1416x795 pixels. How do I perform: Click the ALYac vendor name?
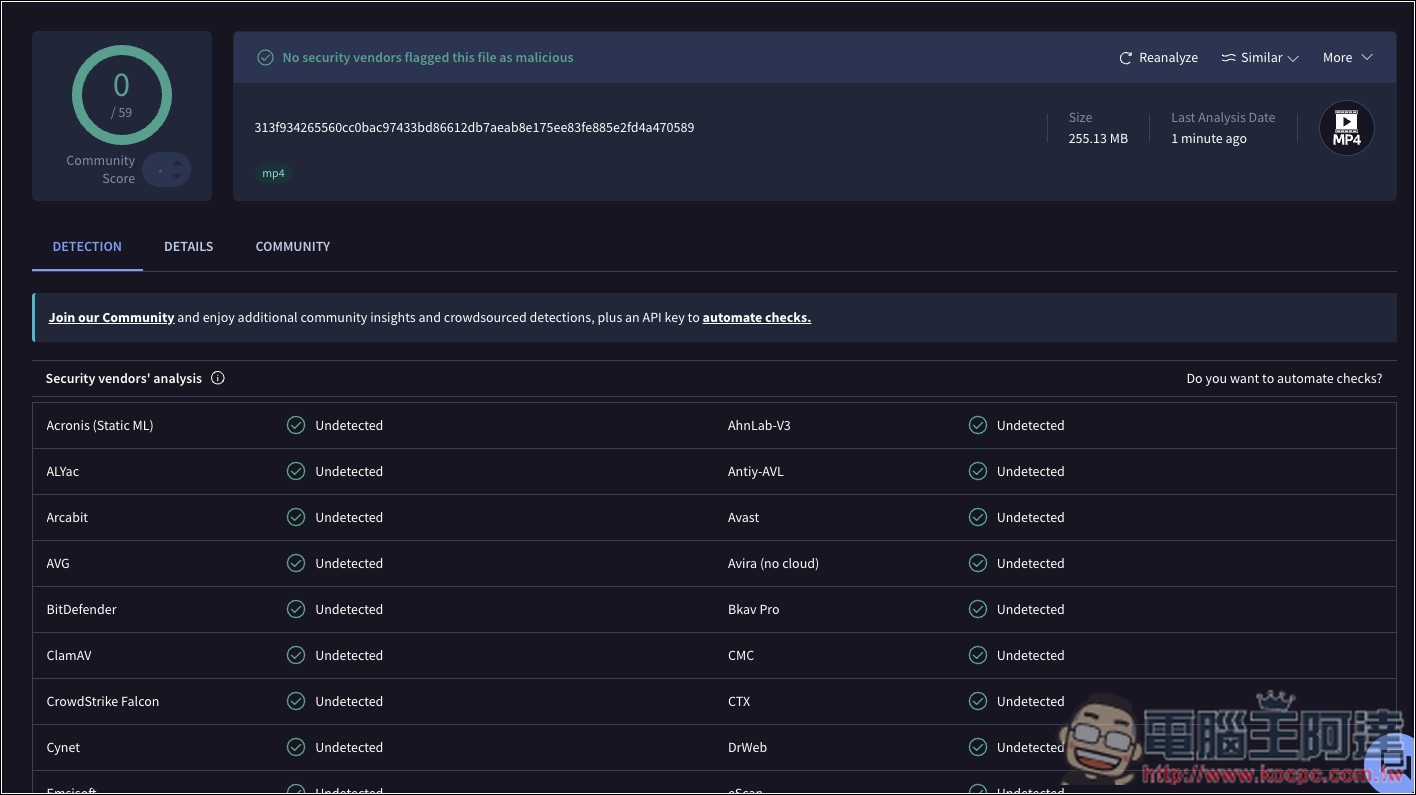coord(62,471)
